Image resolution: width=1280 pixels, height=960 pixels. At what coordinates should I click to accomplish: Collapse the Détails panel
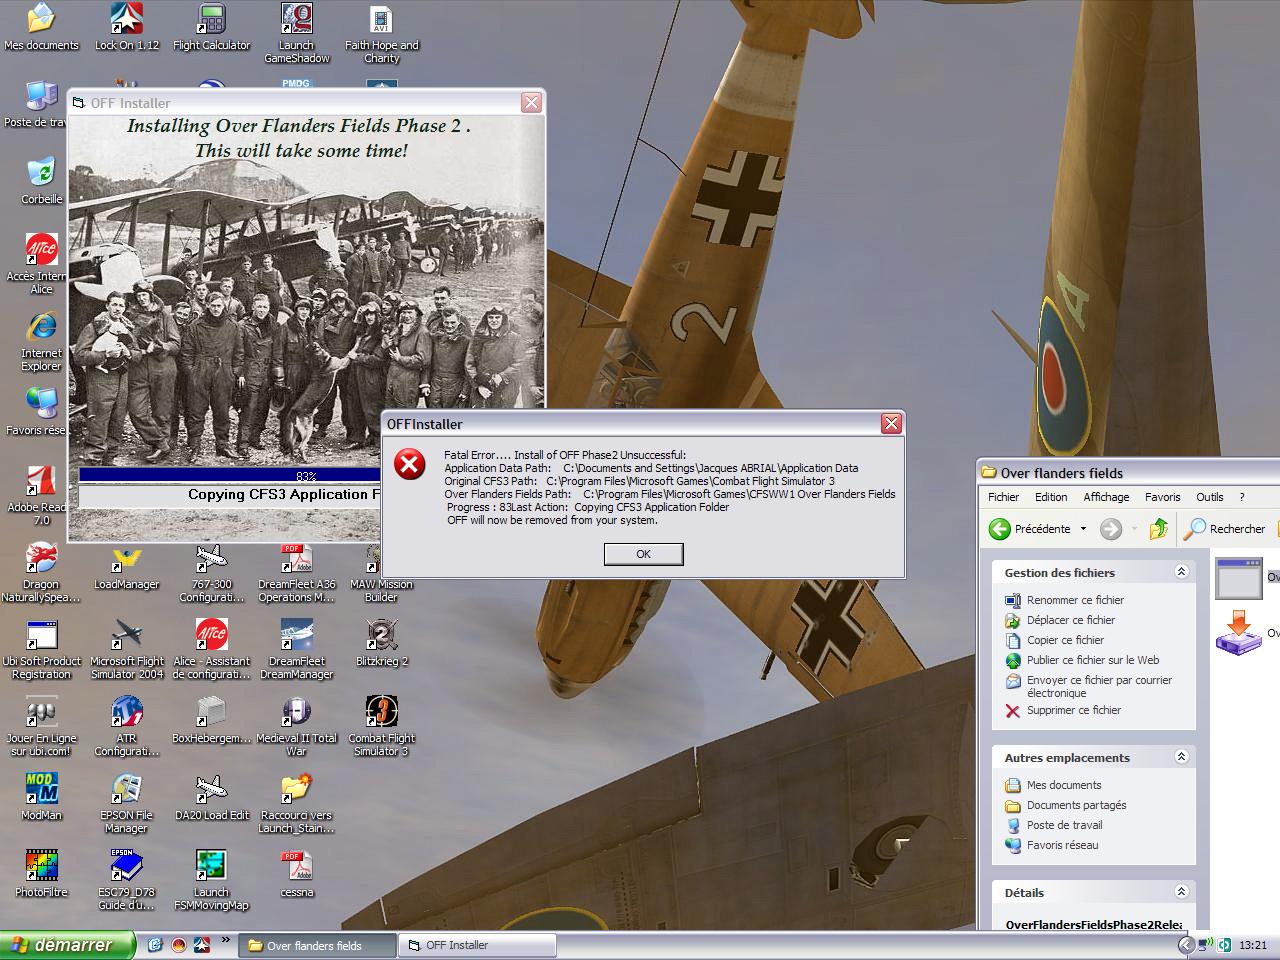[1181, 892]
